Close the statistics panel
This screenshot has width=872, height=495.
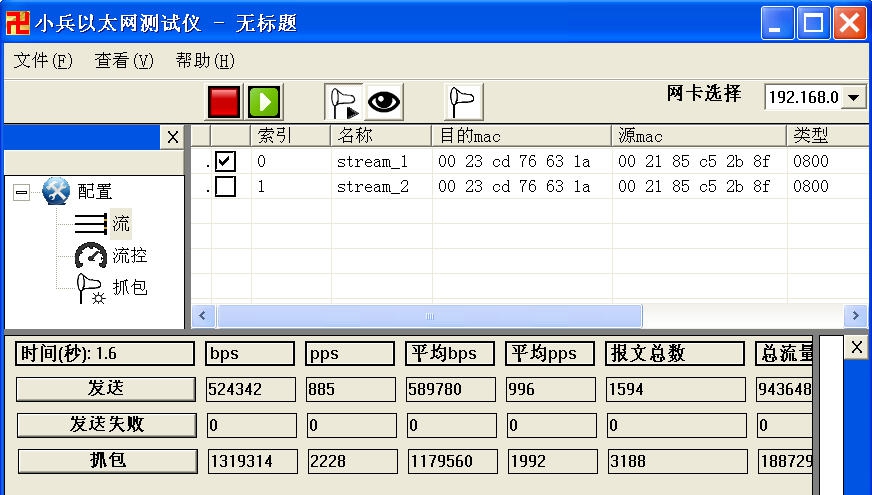click(856, 348)
